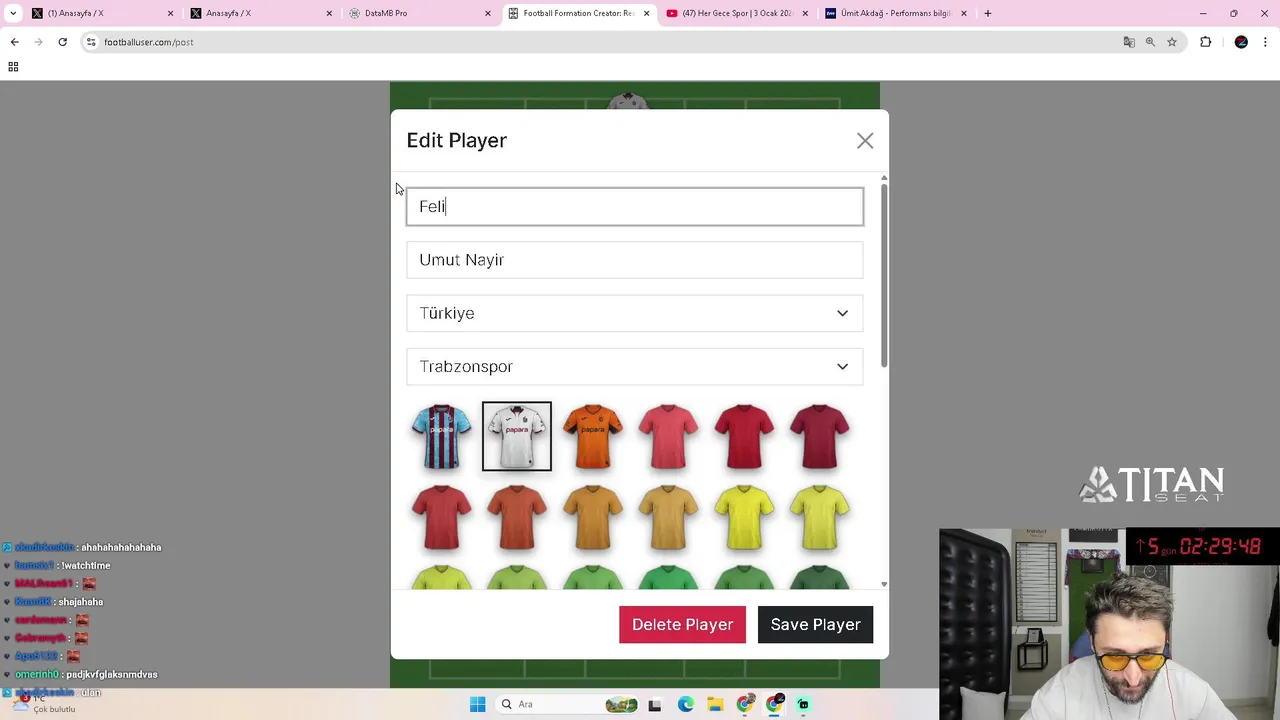The image size is (1280, 720).
Task: Click the Delete Player button
Action: click(682, 625)
